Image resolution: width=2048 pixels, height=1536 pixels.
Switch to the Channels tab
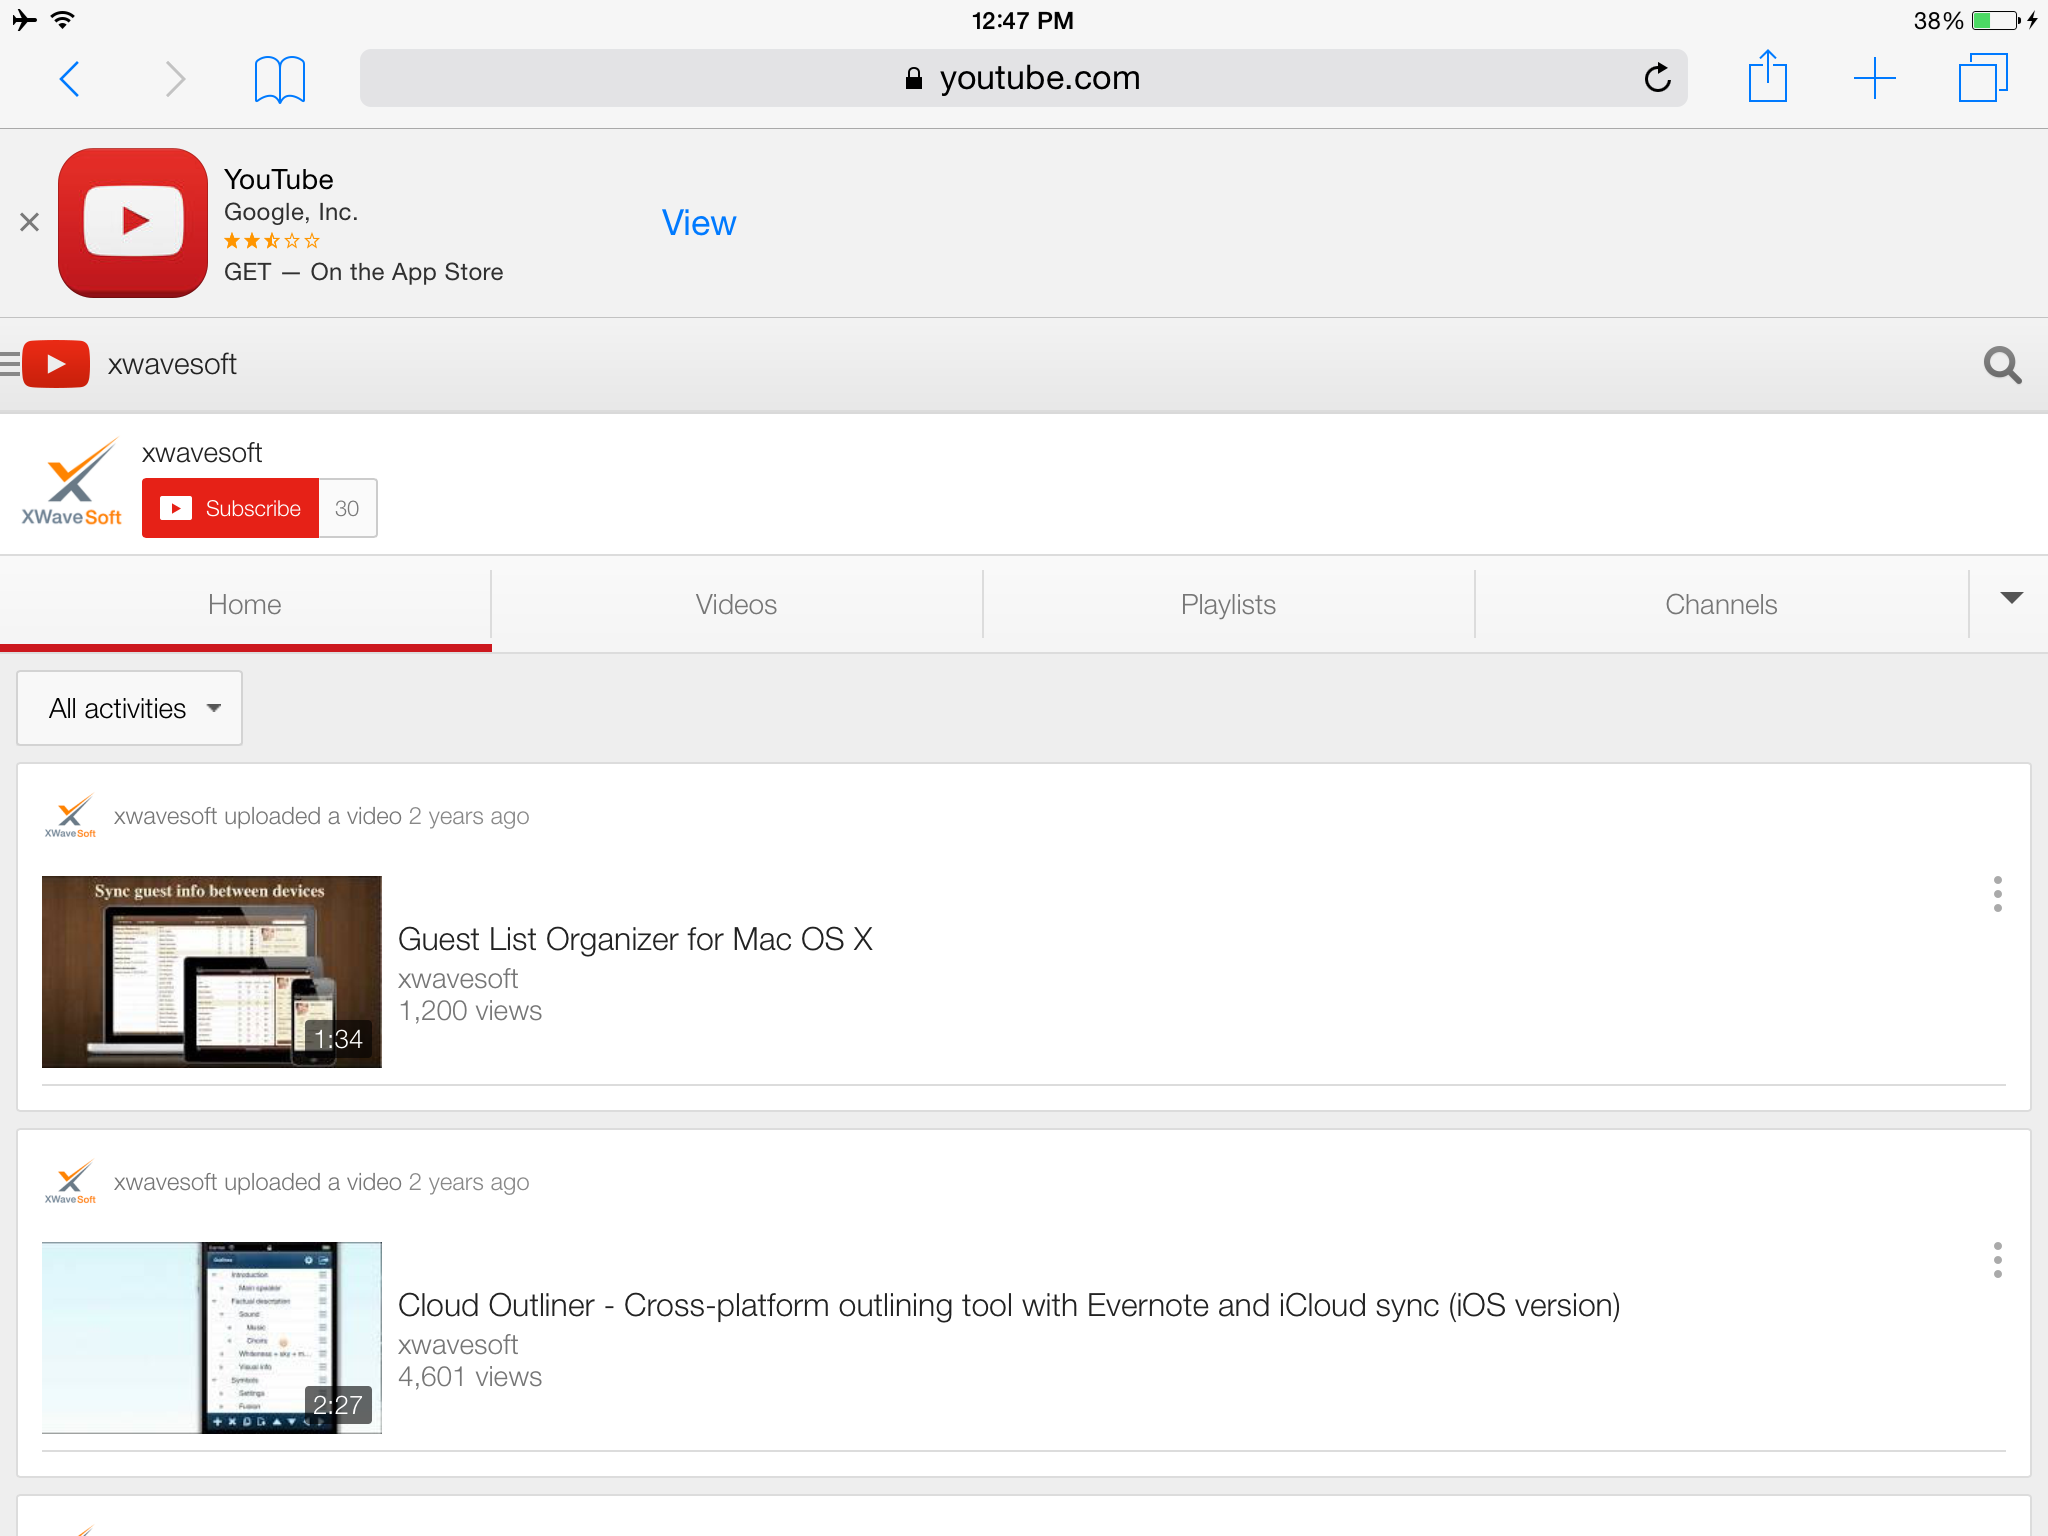[x=1721, y=604]
